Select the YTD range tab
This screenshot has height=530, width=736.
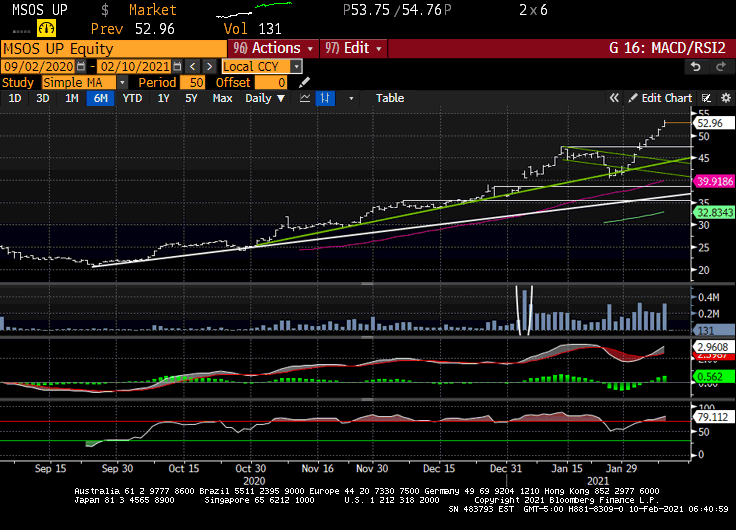[x=132, y=98]
